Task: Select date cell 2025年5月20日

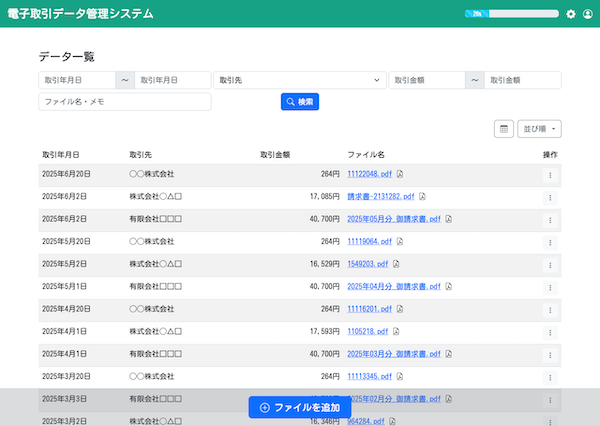Action: 66,242
